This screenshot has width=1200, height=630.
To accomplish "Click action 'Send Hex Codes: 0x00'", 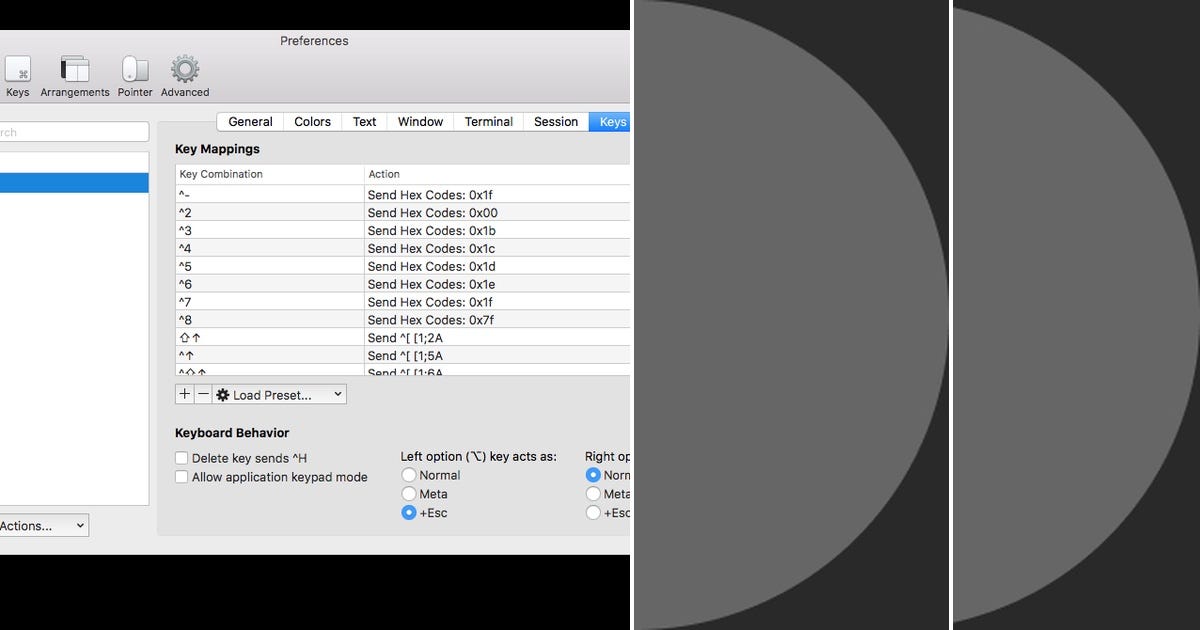I will pos(432,213).
